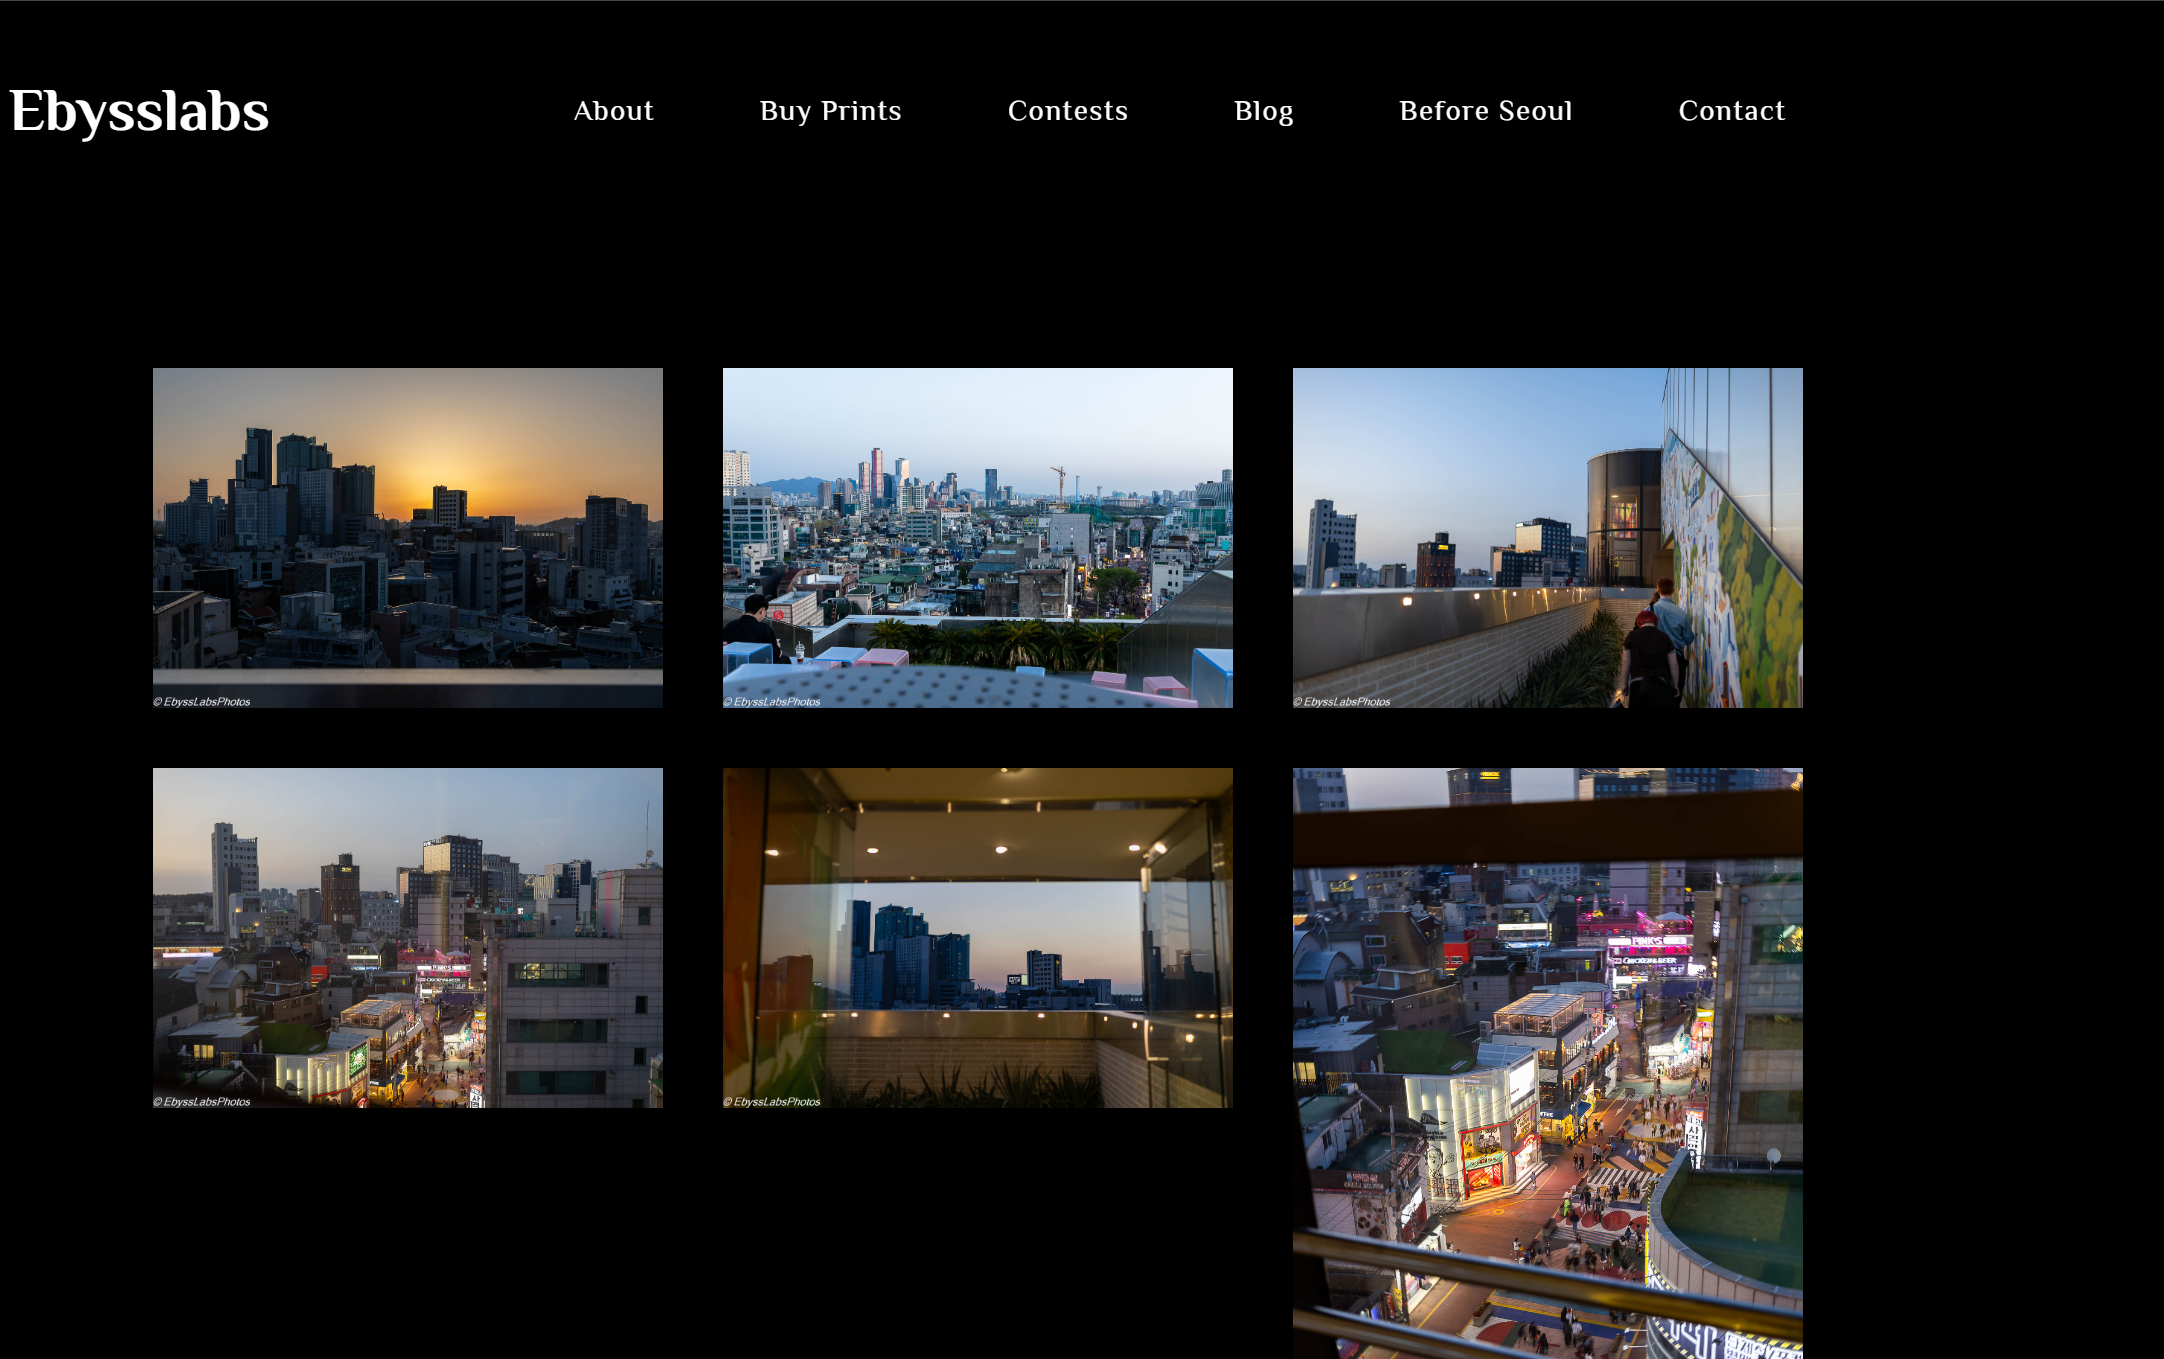Click the Ebysslabs logo in the header
Image resolution: width=2164 pixels, height=1359 pixels.
pos(140,110)
